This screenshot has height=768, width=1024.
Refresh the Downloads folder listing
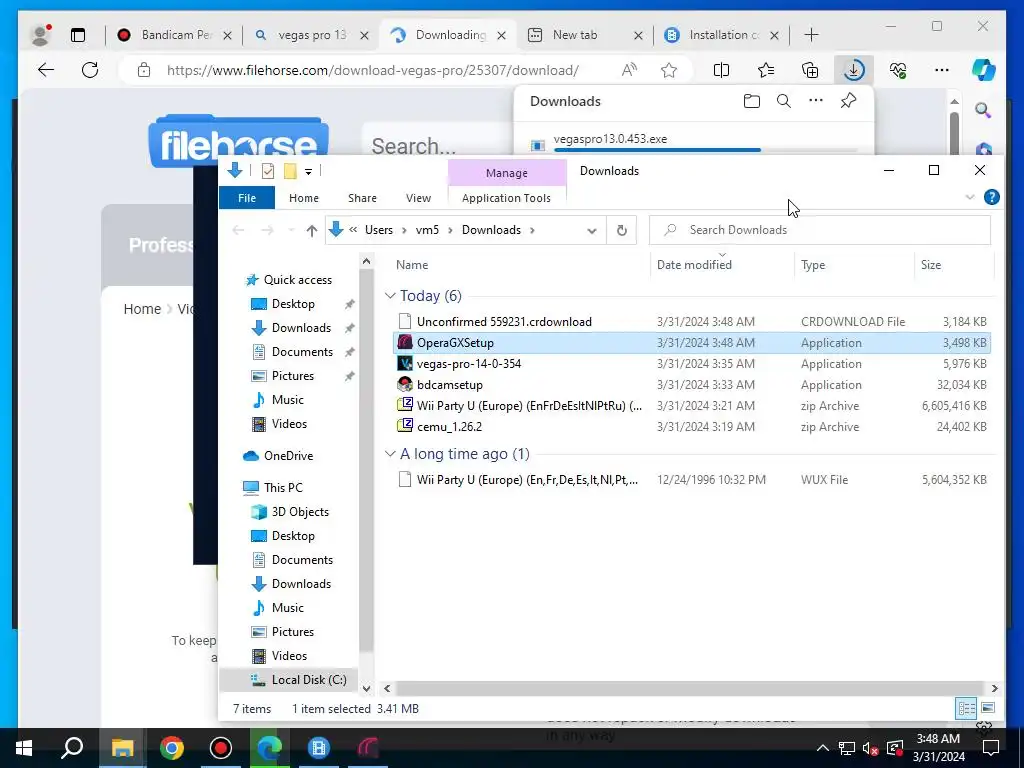pos(622,230)
